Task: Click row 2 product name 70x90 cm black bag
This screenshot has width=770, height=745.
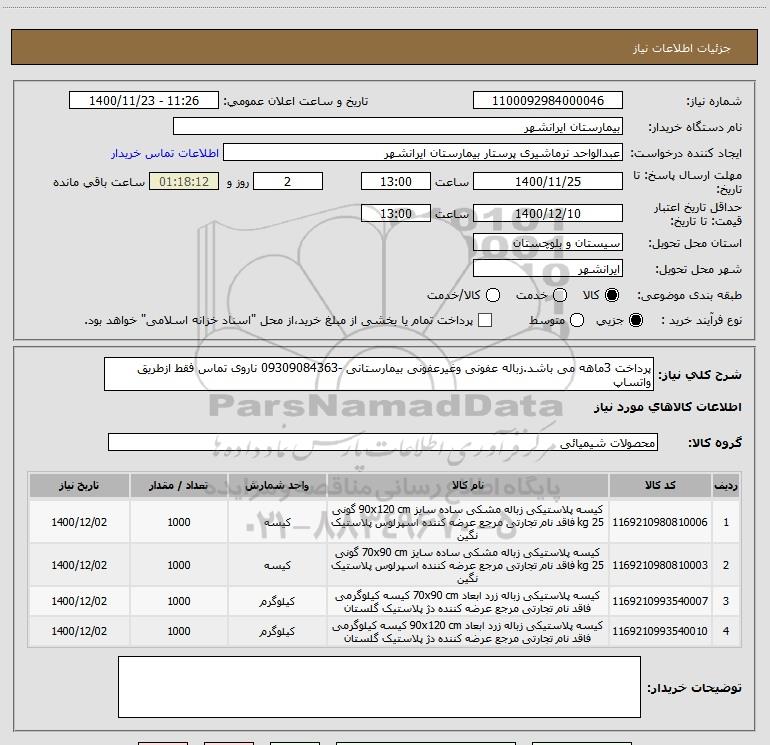Action: coord(468,565)
